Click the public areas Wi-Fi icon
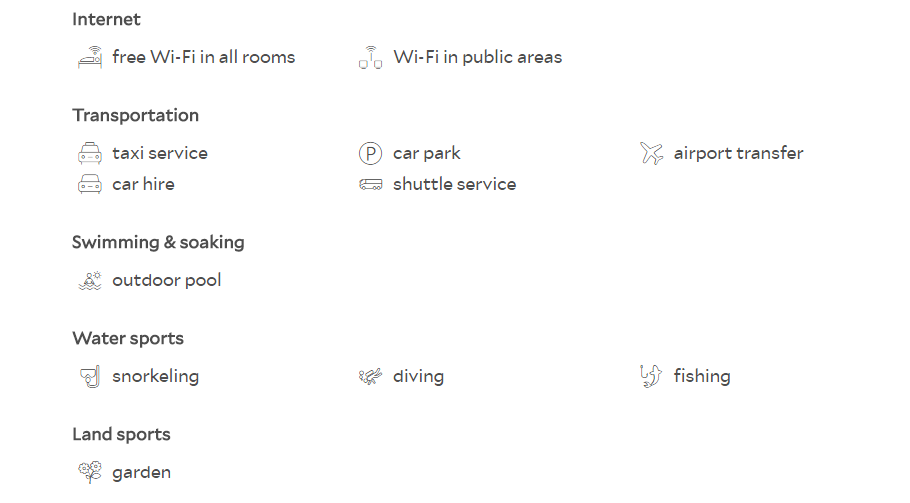 [x=370, y=57]
